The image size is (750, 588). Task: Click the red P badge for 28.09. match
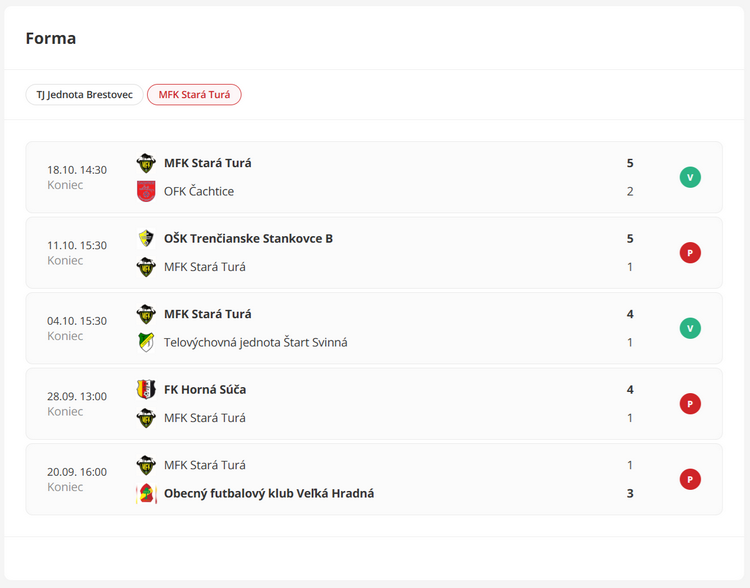690,404
